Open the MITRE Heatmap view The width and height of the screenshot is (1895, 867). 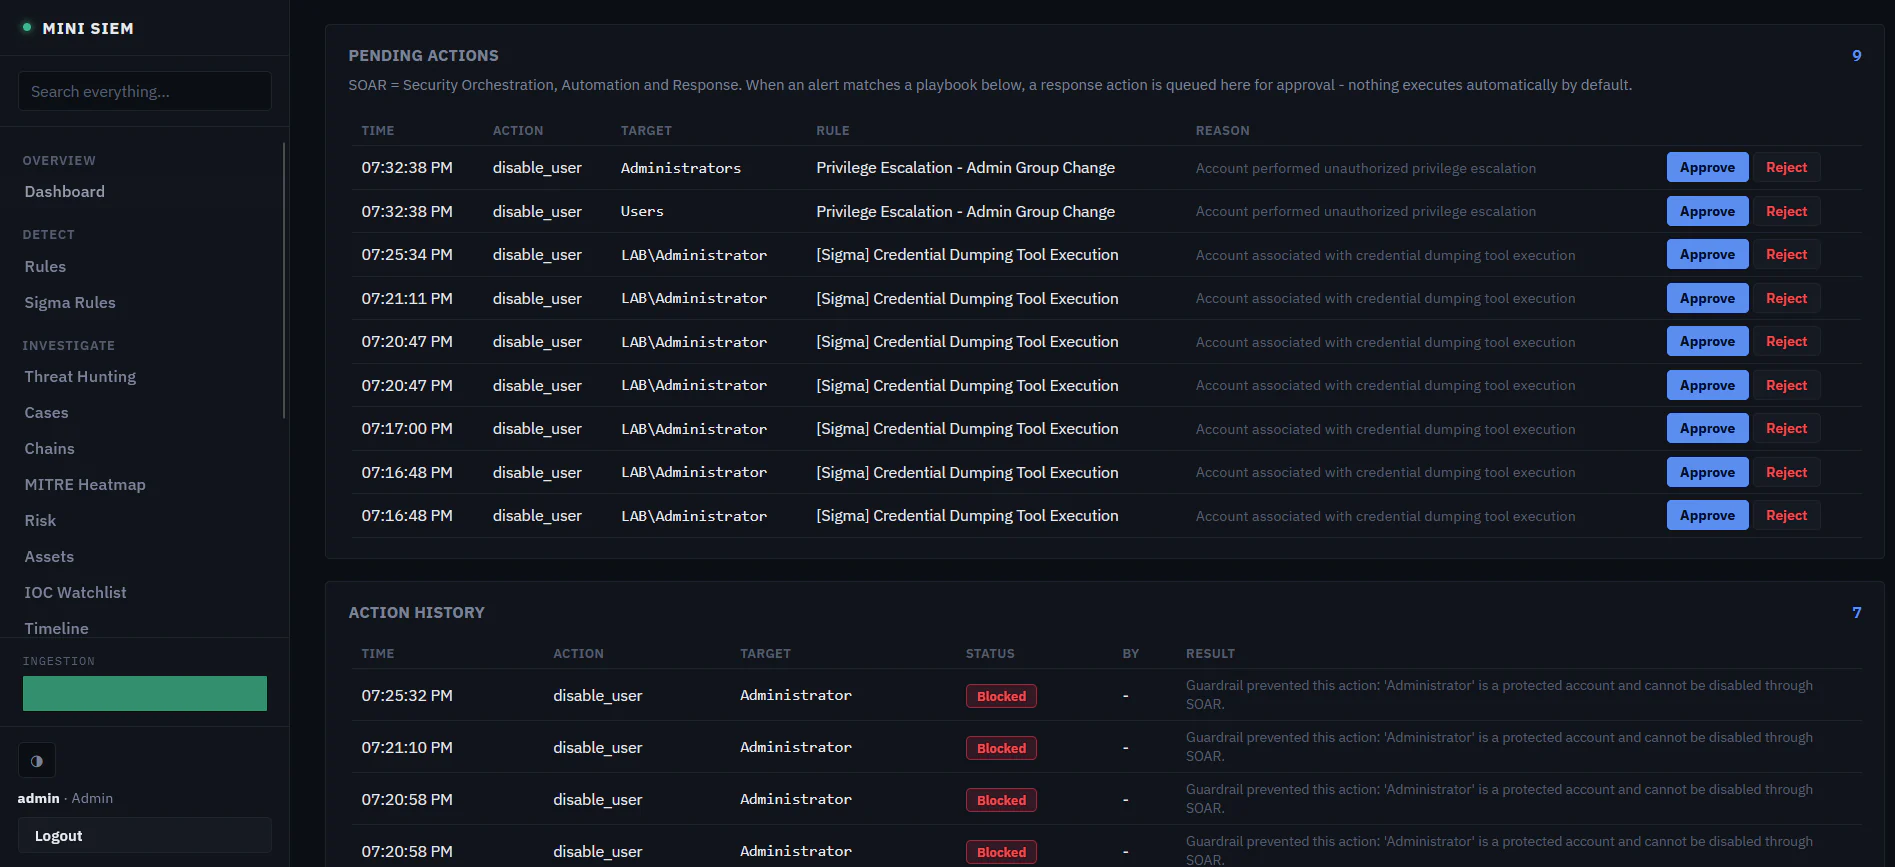pyautogui.click(x=85, y=484)
